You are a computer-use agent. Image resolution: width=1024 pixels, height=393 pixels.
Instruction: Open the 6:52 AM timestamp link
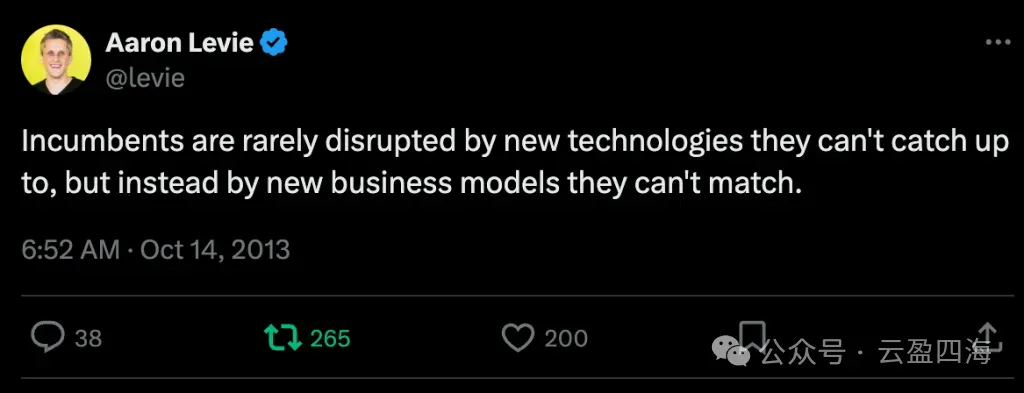[x=71, y=250]
